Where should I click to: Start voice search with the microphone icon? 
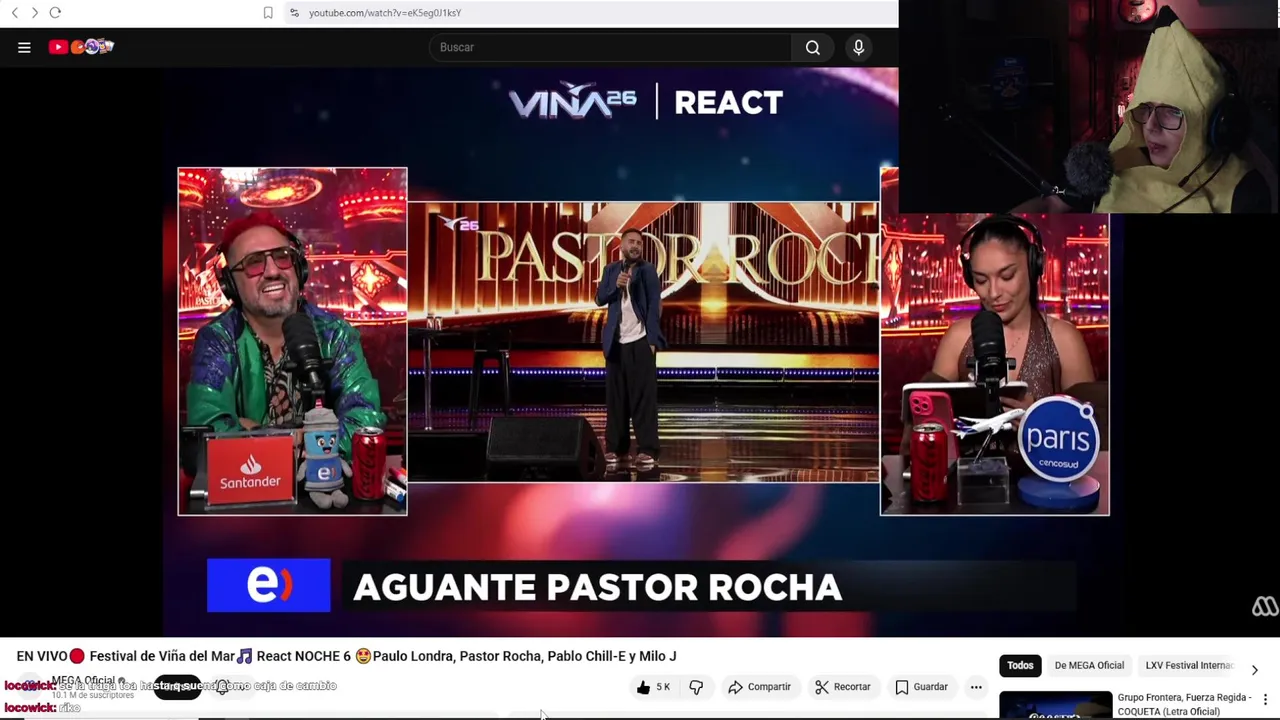pos(859,47)
